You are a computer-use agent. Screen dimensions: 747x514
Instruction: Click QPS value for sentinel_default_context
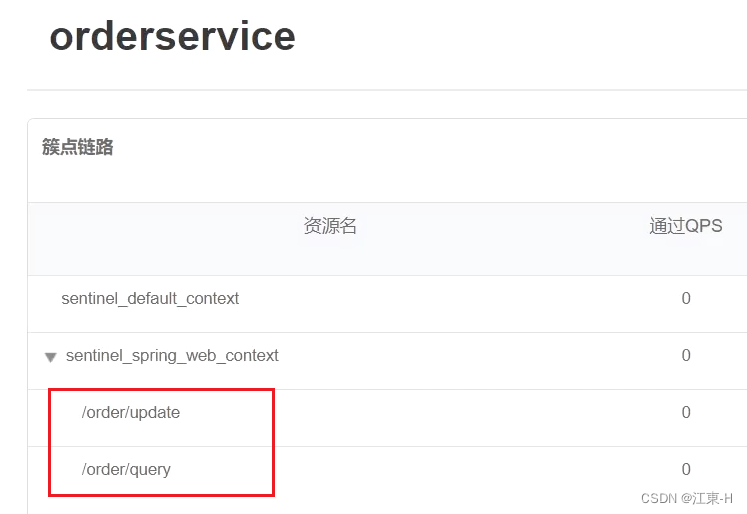(686, 298)
